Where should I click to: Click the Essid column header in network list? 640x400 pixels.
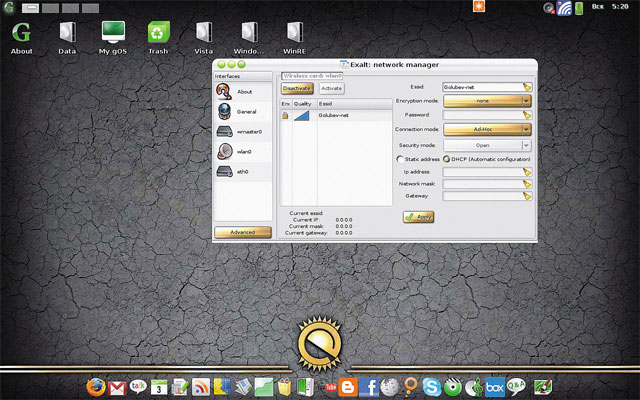355,104
